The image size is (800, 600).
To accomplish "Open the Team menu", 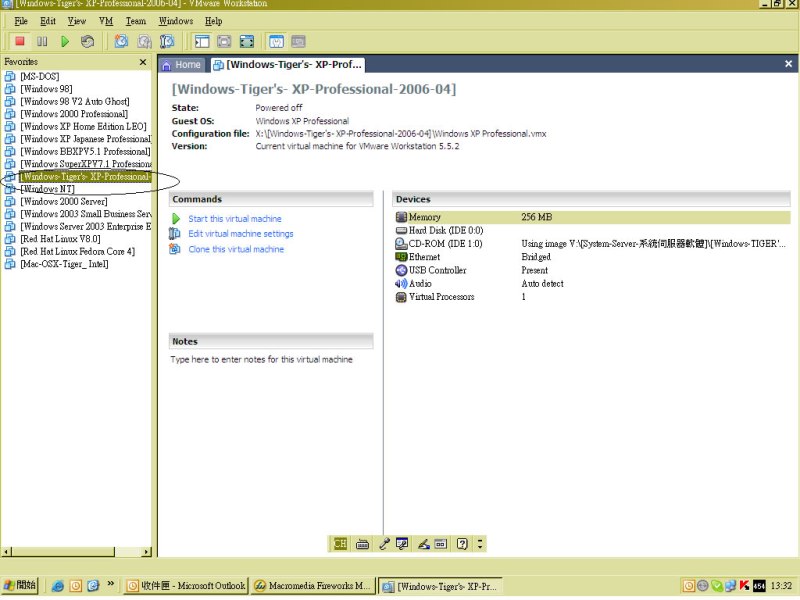I will click(136, 21).
